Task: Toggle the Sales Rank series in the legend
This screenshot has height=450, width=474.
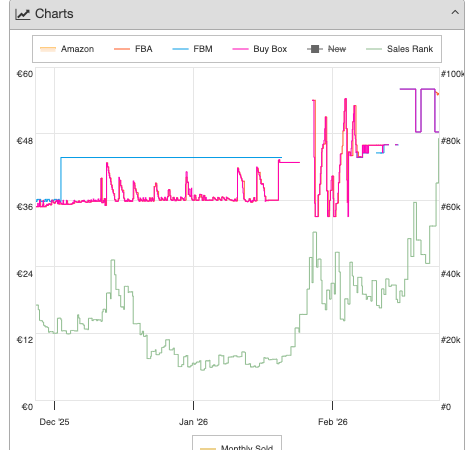Action: tap(399, 49)
